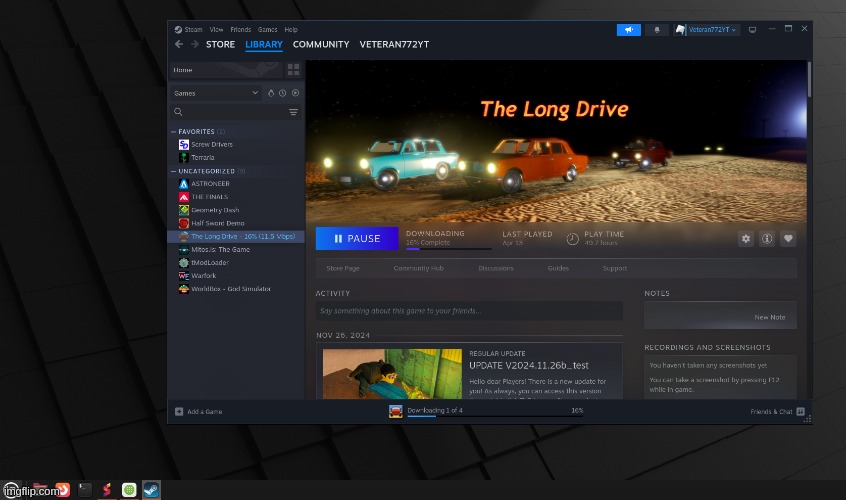Open the Community Hub link
The height and width of the screenshot is (500, 846).
419,268
